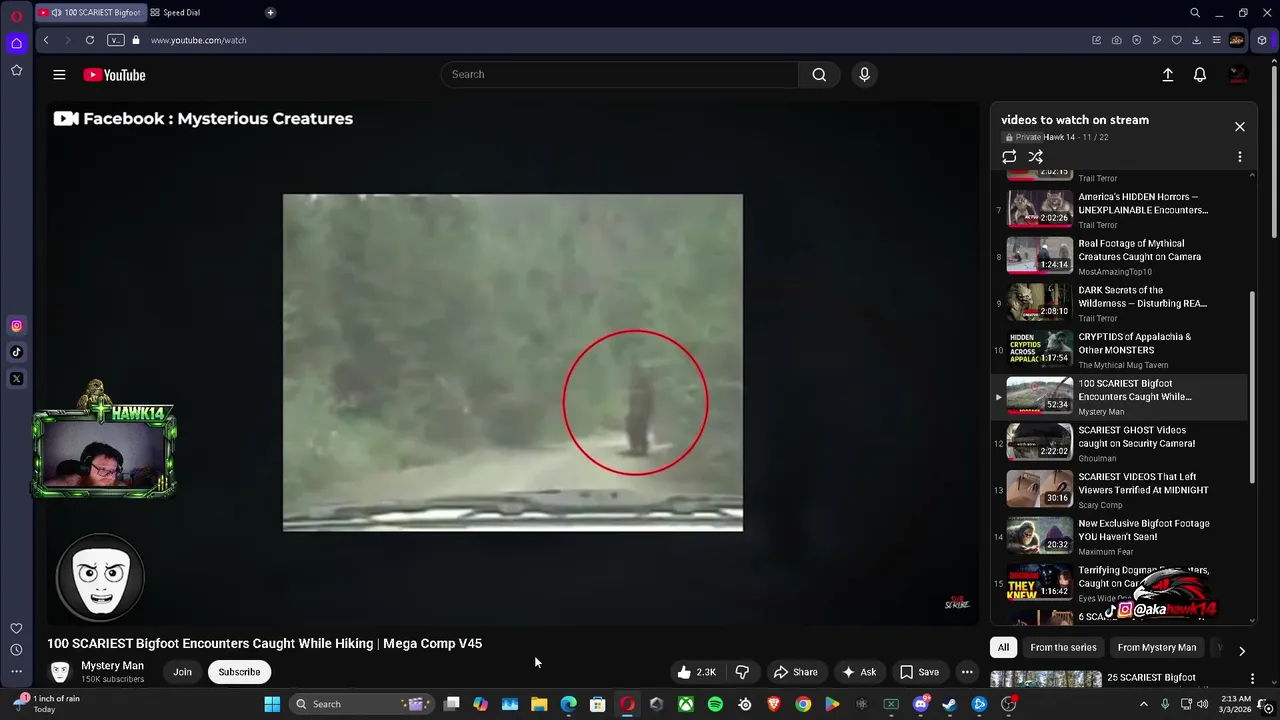
Task: Open Opera downloads icon
Action: (1196, 40)
